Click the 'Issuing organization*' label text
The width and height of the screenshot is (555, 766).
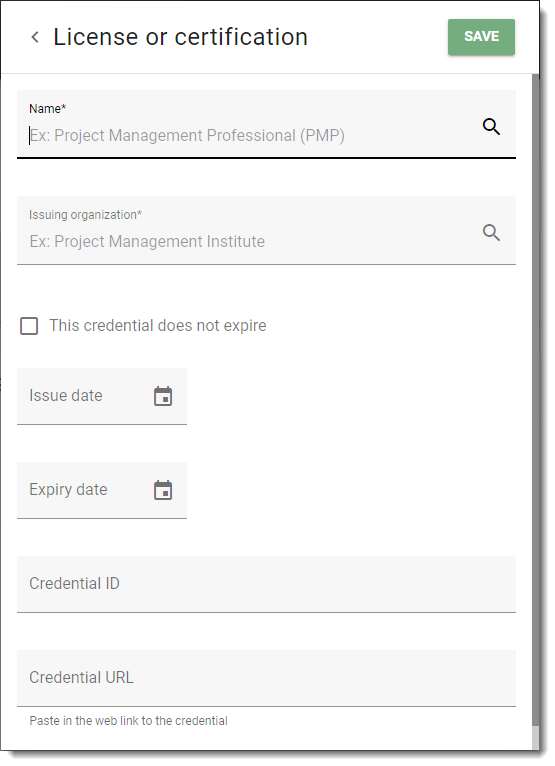click(x=85, y=214)
